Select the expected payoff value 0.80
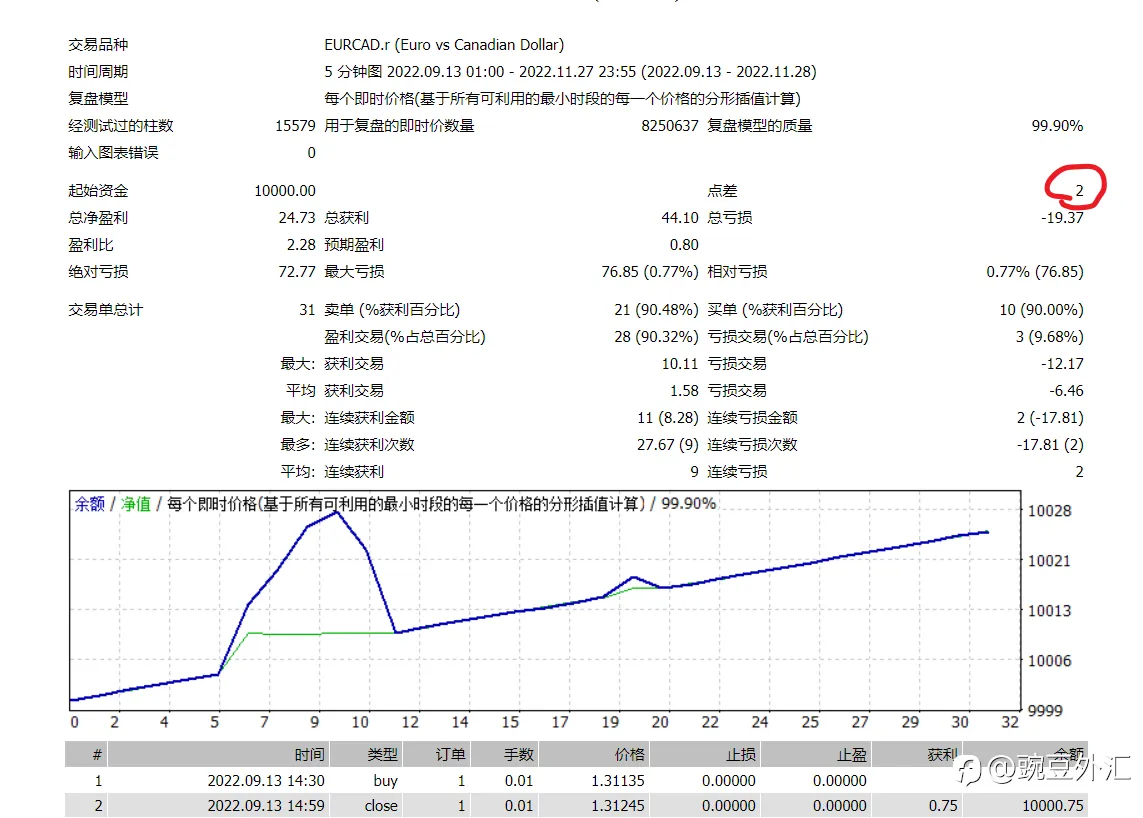The image size is (1143, 818). coord(684,244)
